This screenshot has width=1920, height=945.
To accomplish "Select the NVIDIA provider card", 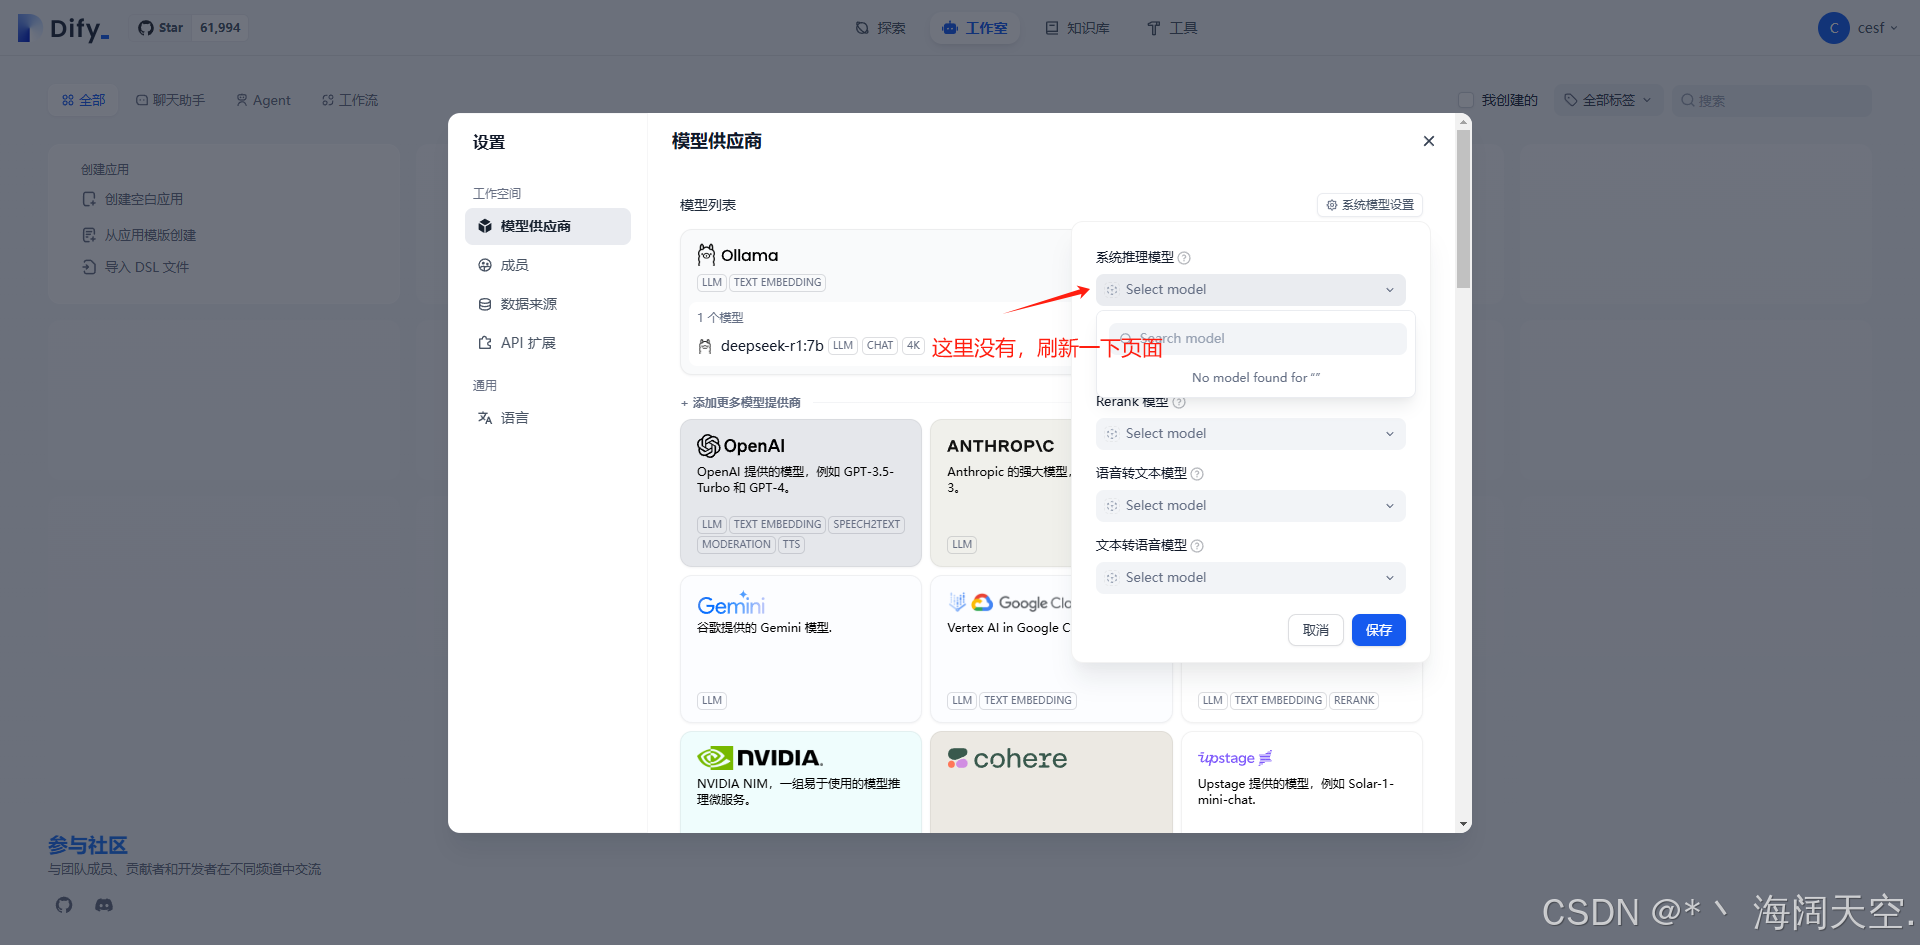I will [801, 782].
